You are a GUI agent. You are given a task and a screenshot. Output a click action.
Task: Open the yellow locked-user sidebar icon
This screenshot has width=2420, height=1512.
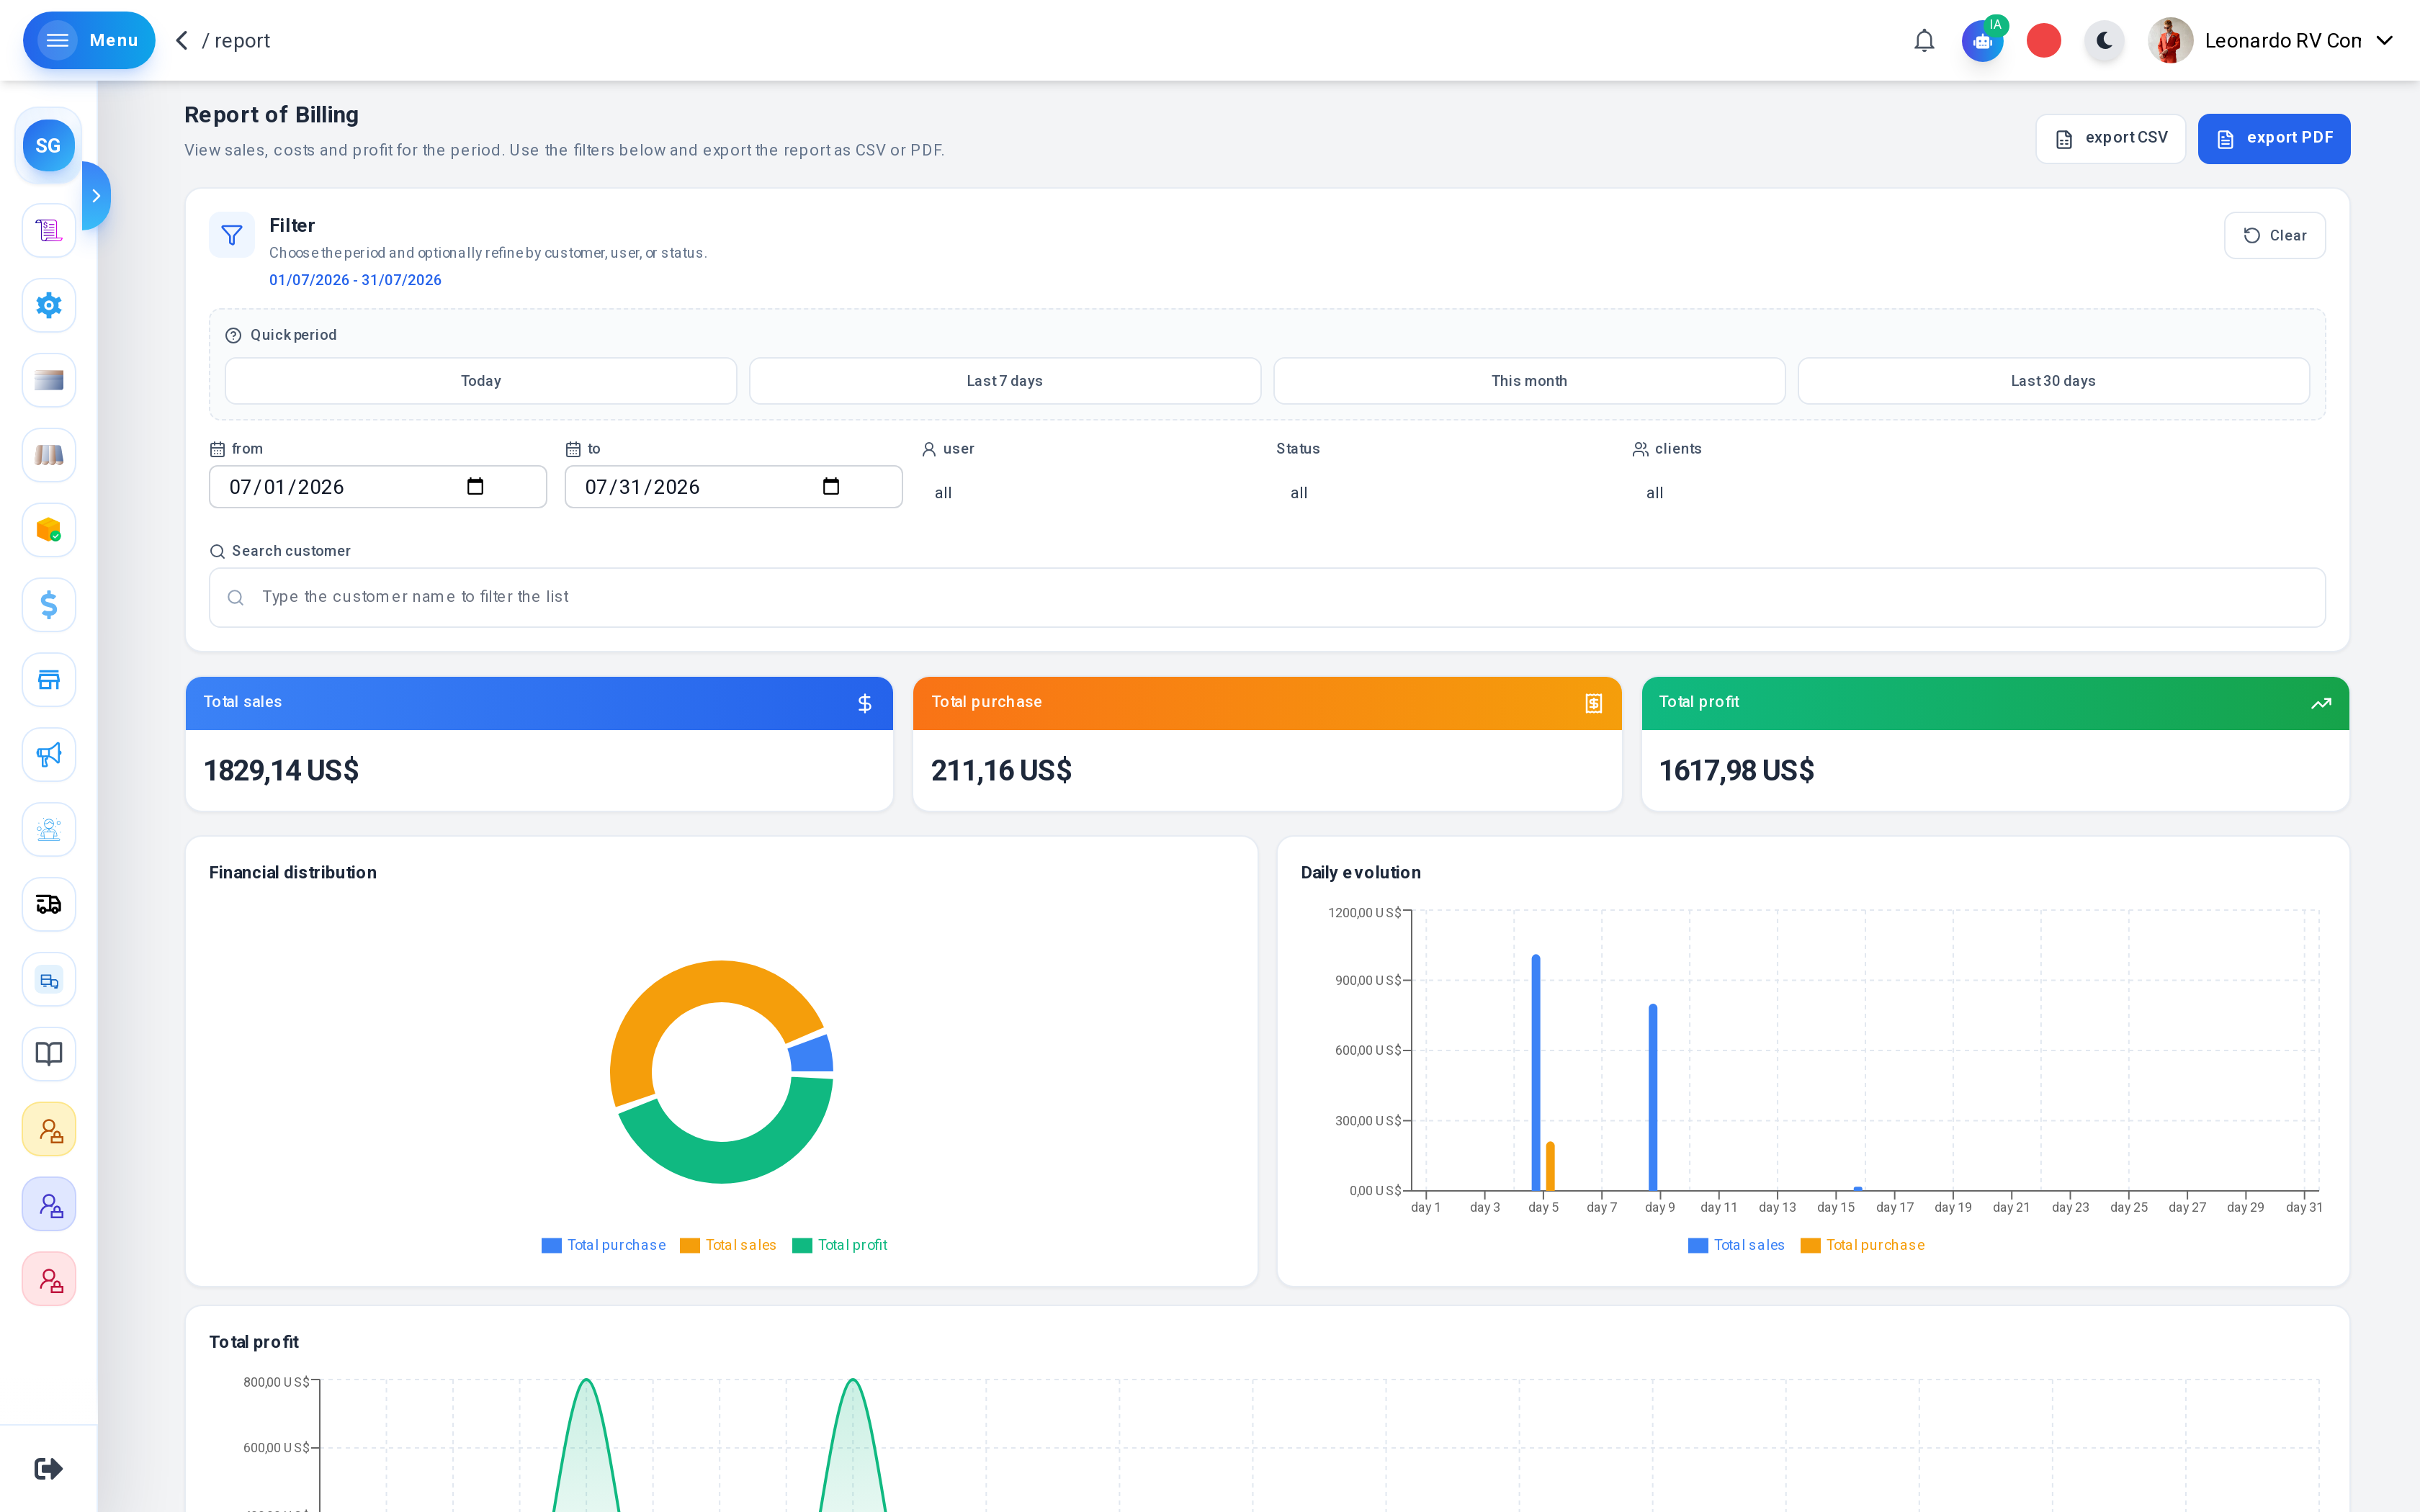[x=48, y=1129]
